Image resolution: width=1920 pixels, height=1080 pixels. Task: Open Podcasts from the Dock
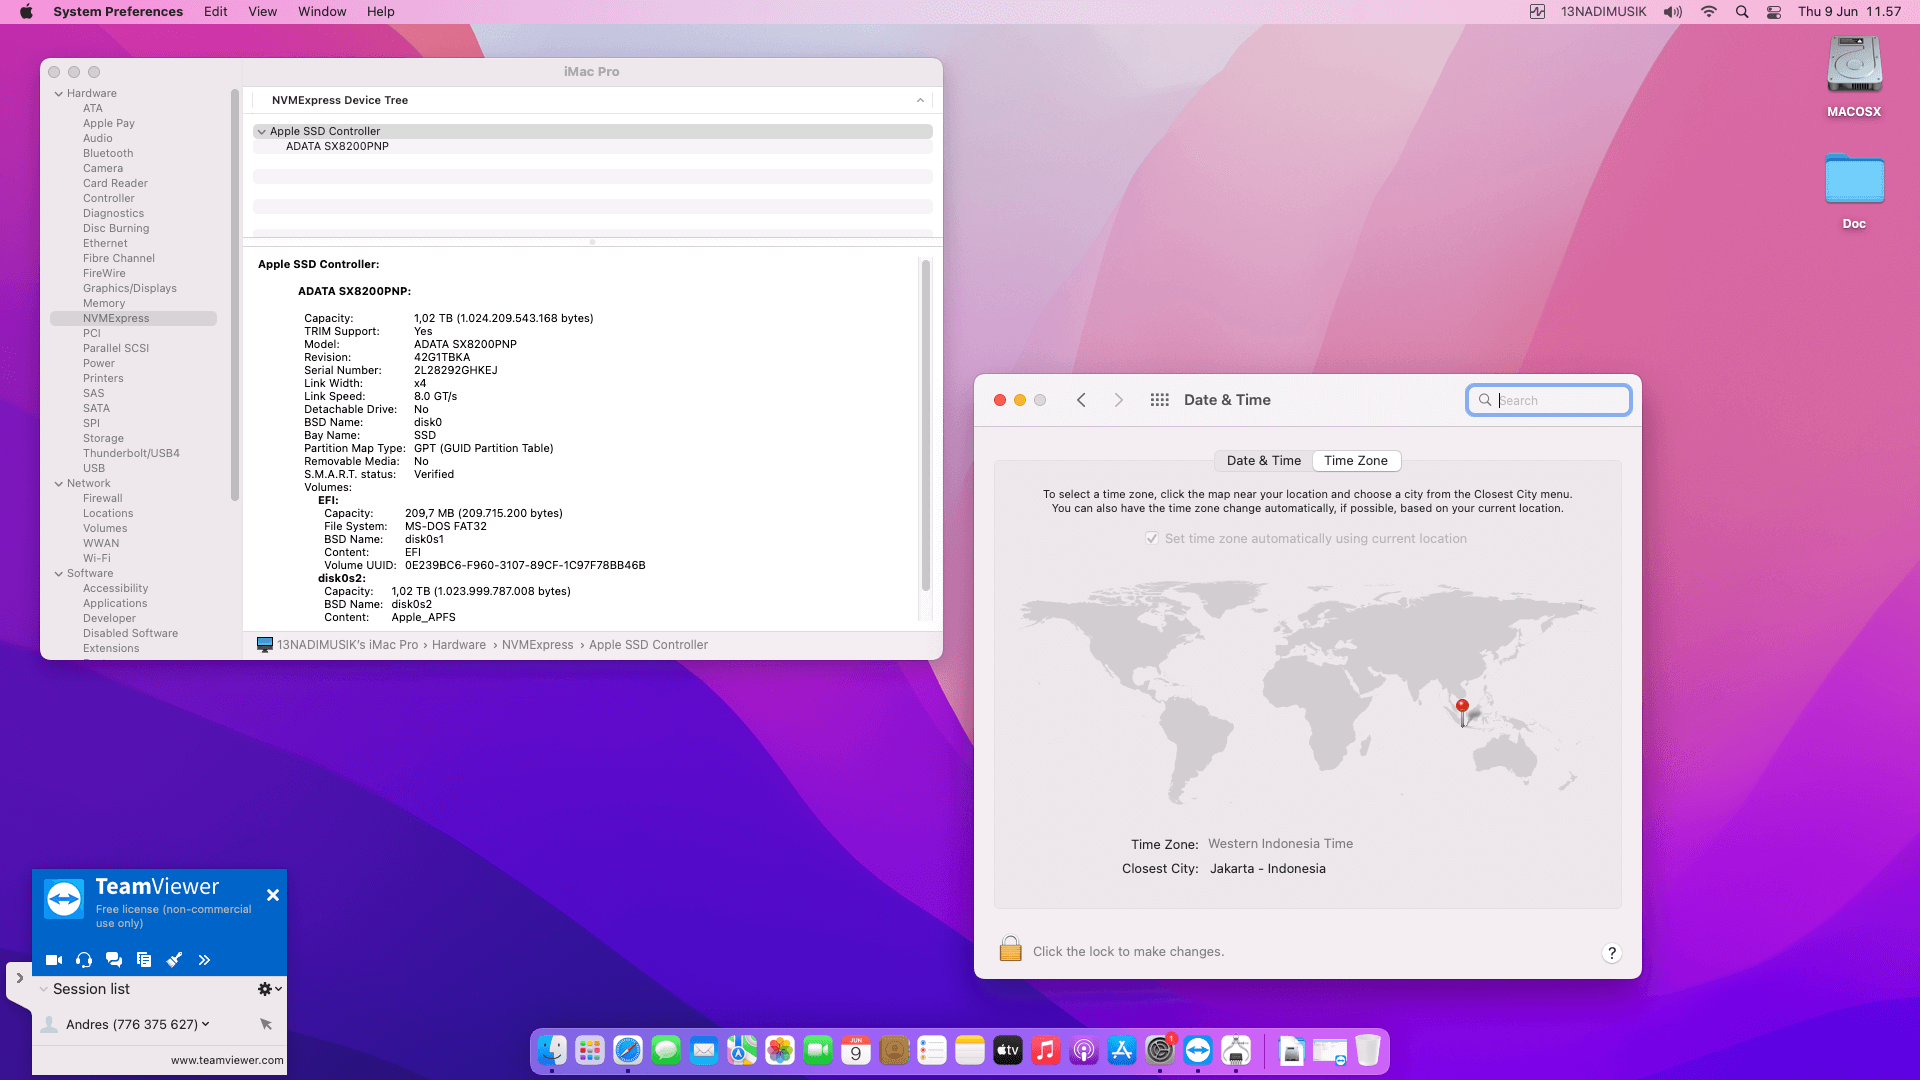(1084, 1050)
